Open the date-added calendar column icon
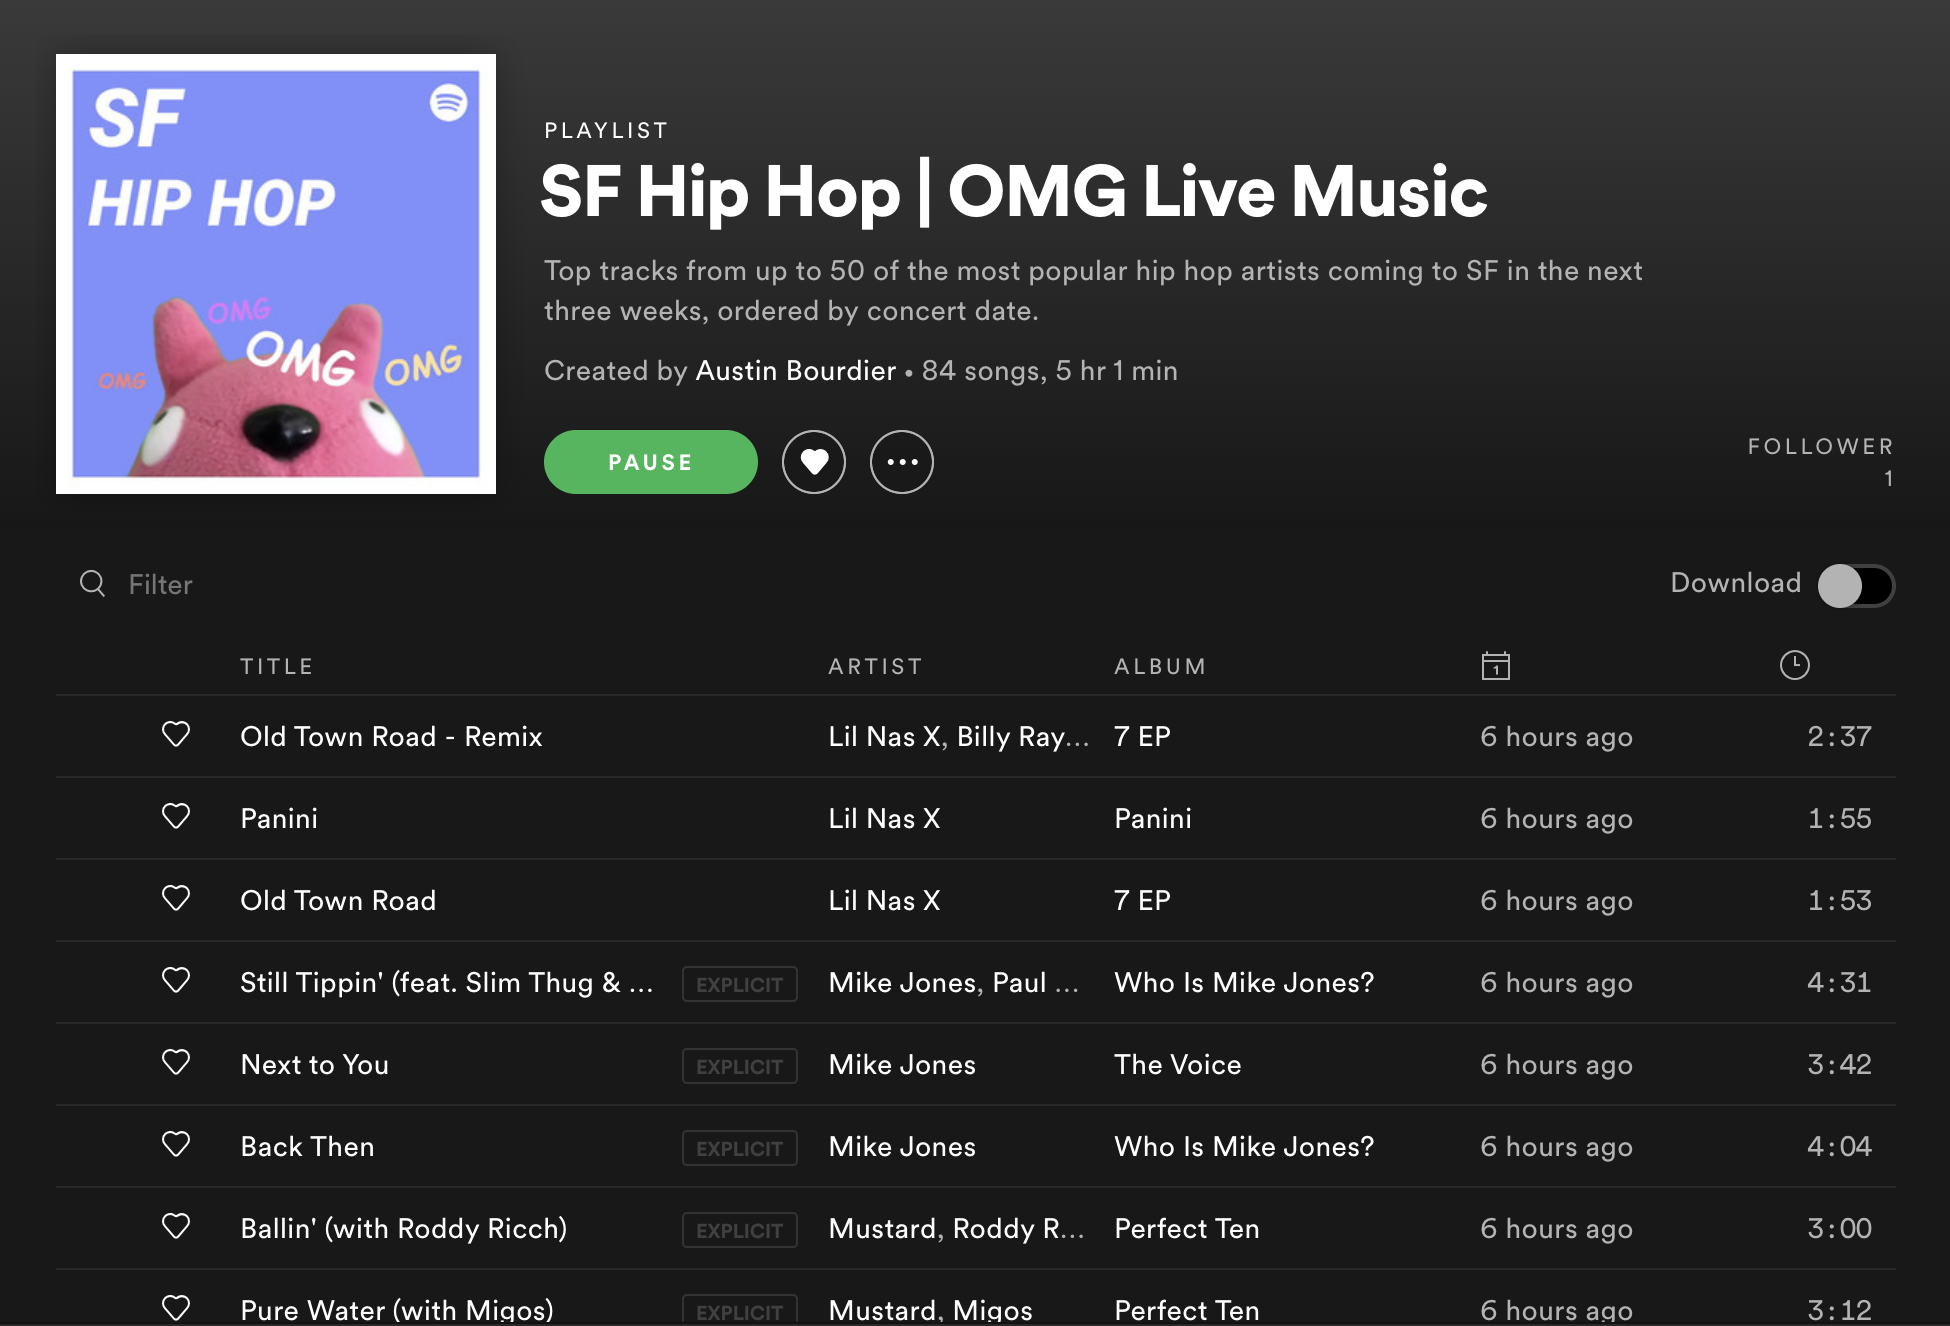 point(1494,665)
